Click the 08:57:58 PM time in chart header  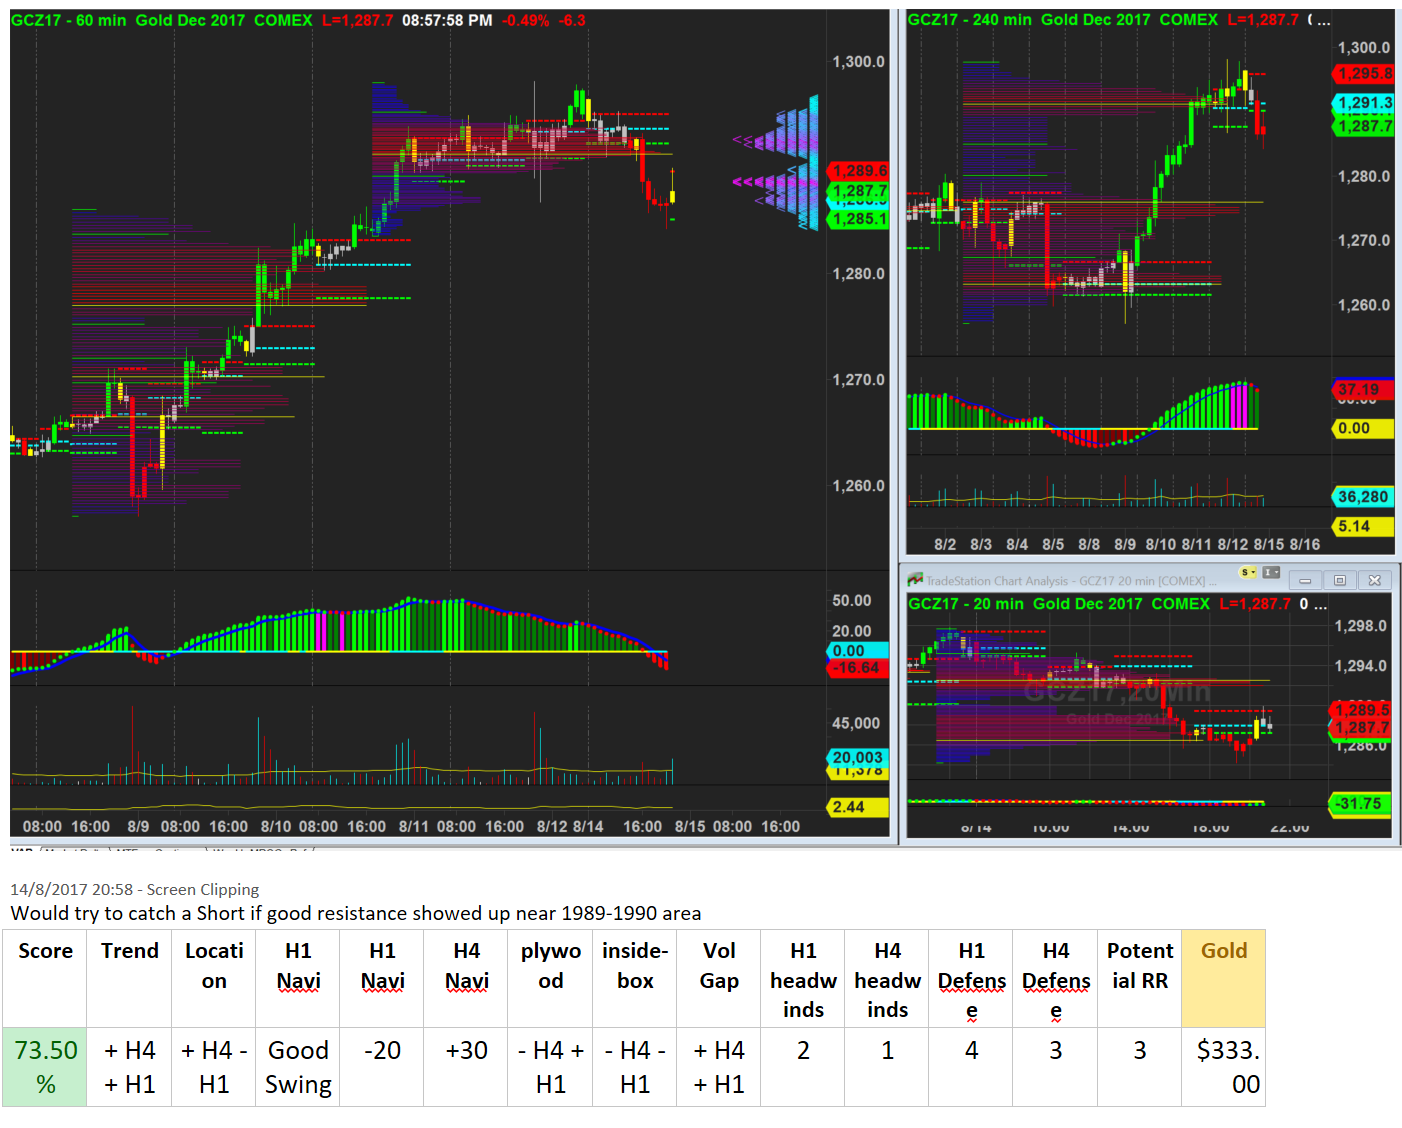click(x=447, y=20)
